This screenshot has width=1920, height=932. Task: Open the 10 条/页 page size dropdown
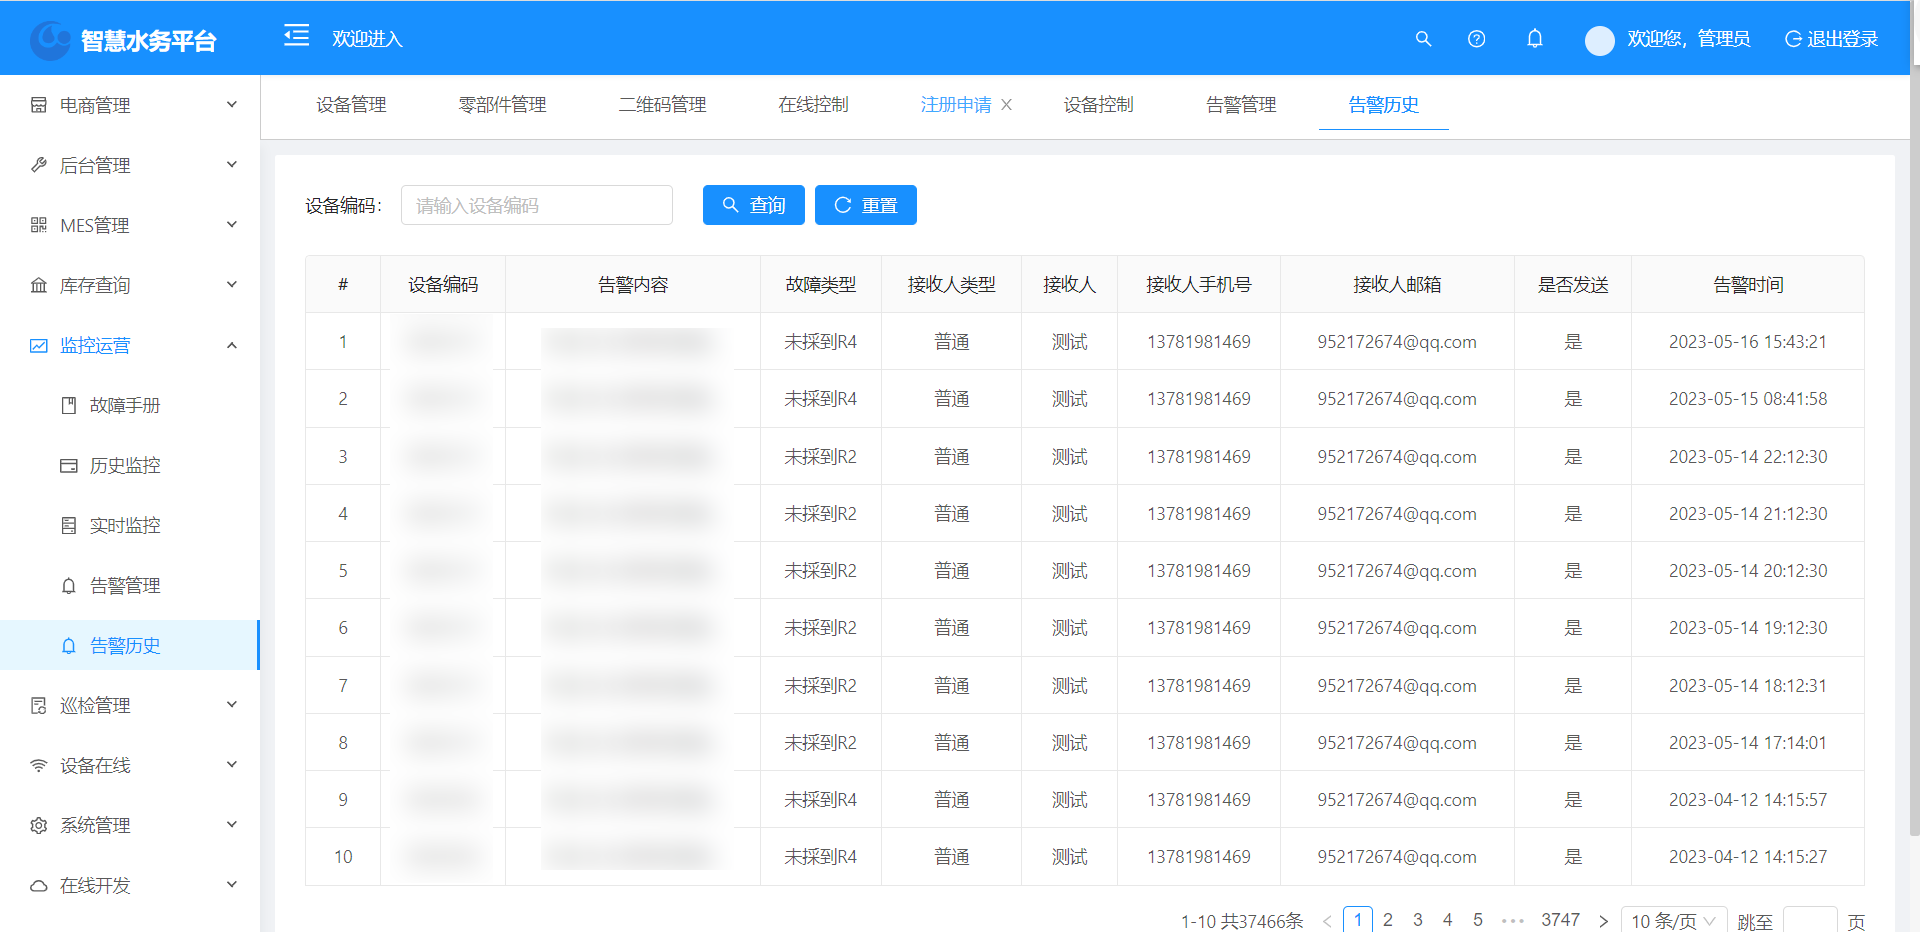point(1674,920)
